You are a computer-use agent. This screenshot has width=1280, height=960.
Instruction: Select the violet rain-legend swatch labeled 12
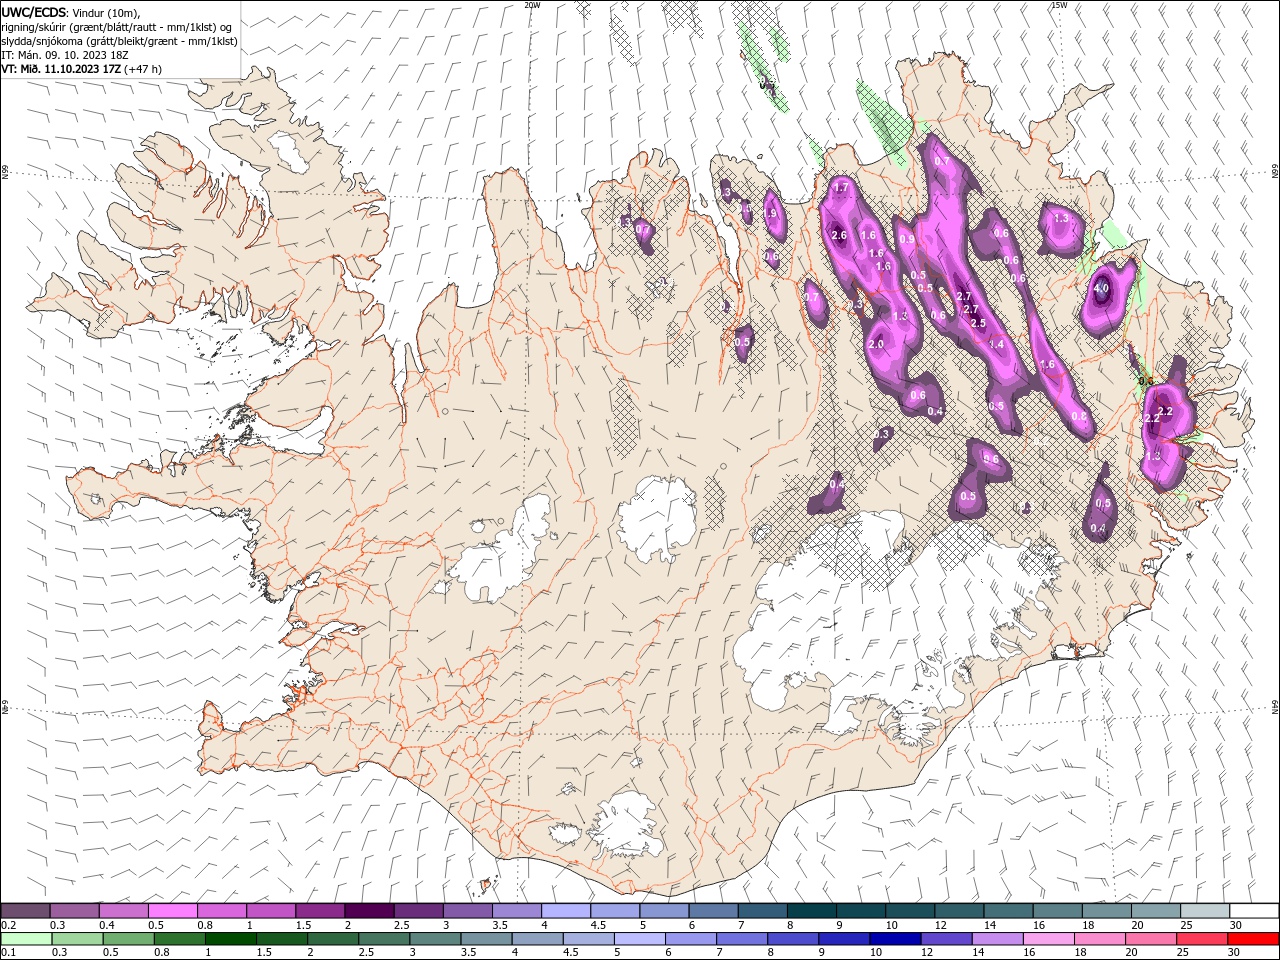click(947, 939)
